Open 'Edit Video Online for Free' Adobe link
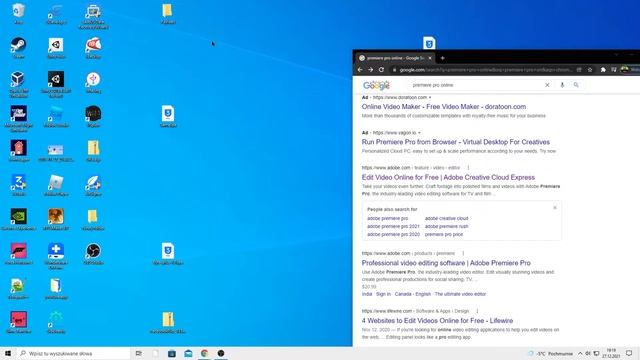The width and height of the screenshot is (640, 360). click(x=448, y=178)
